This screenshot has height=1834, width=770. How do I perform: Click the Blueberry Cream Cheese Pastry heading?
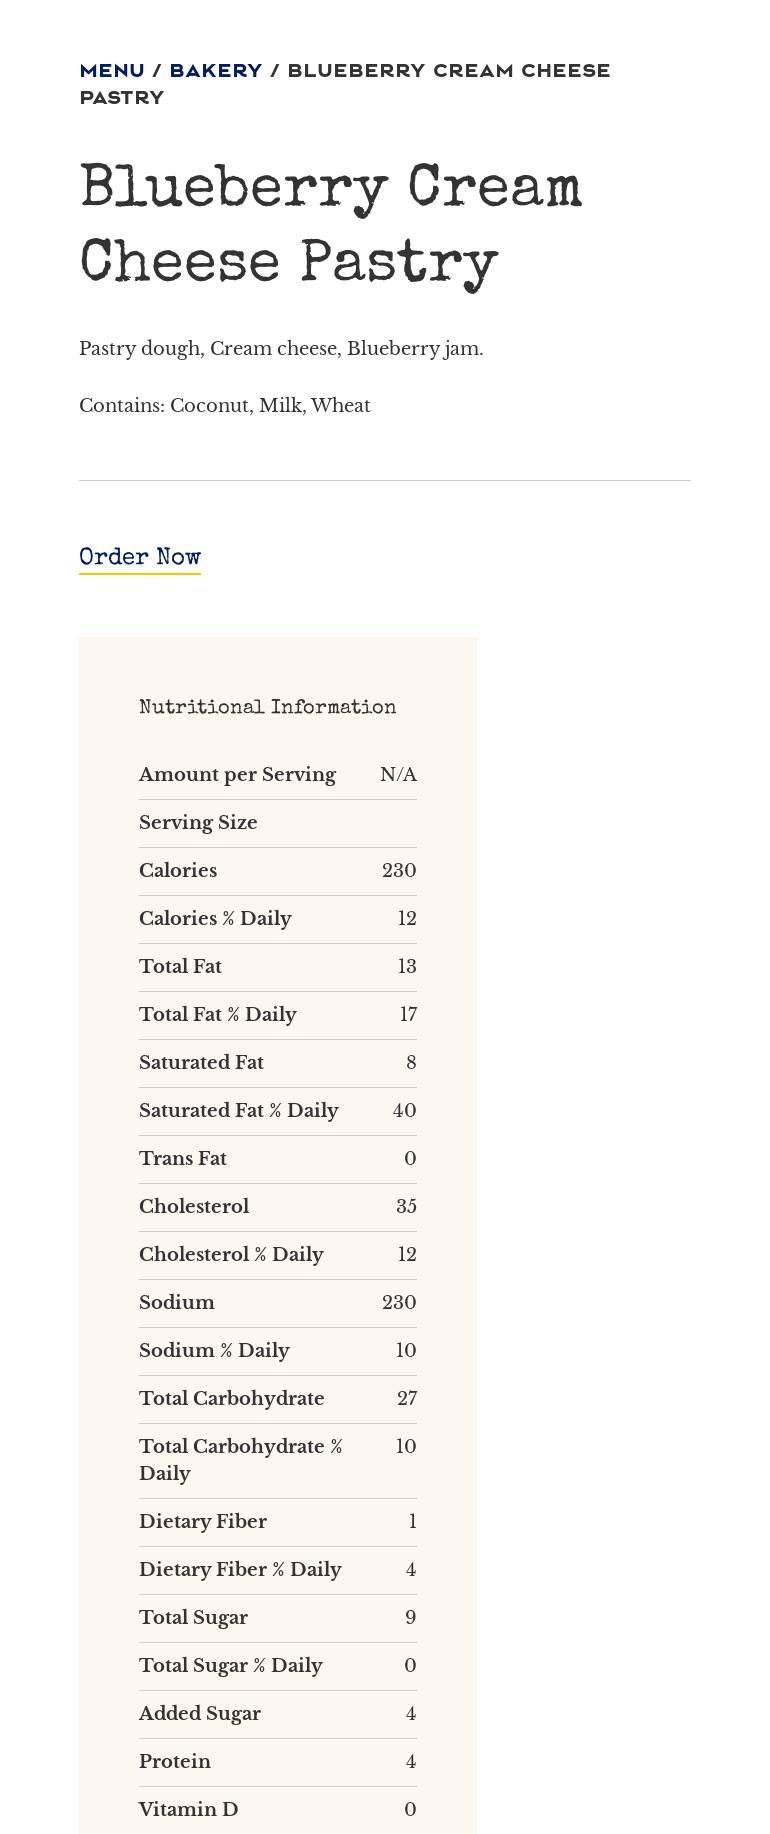click(330, 227)
